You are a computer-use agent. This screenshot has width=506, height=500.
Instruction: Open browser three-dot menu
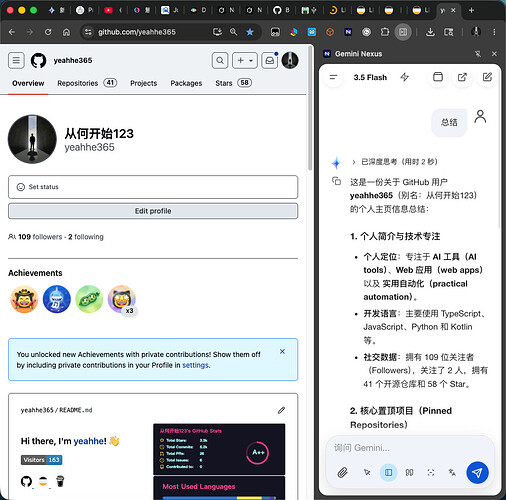[x=494, y=32]
